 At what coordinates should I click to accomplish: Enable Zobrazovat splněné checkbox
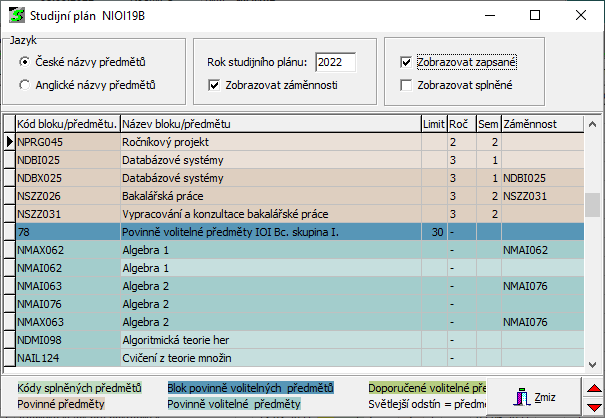click(x=405, y=85)
